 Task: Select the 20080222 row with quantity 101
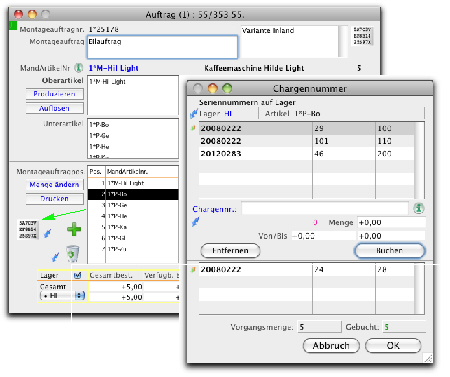307,141
